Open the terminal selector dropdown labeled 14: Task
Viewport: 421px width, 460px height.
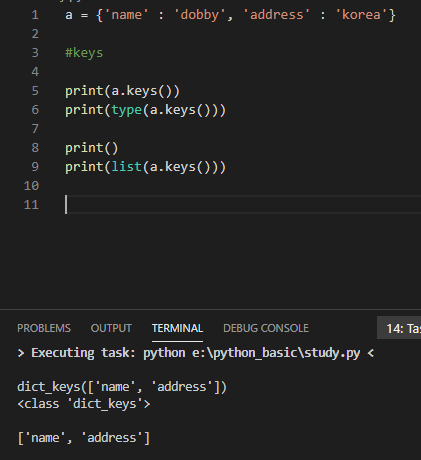pyautogui.click(x=399, y=329)
